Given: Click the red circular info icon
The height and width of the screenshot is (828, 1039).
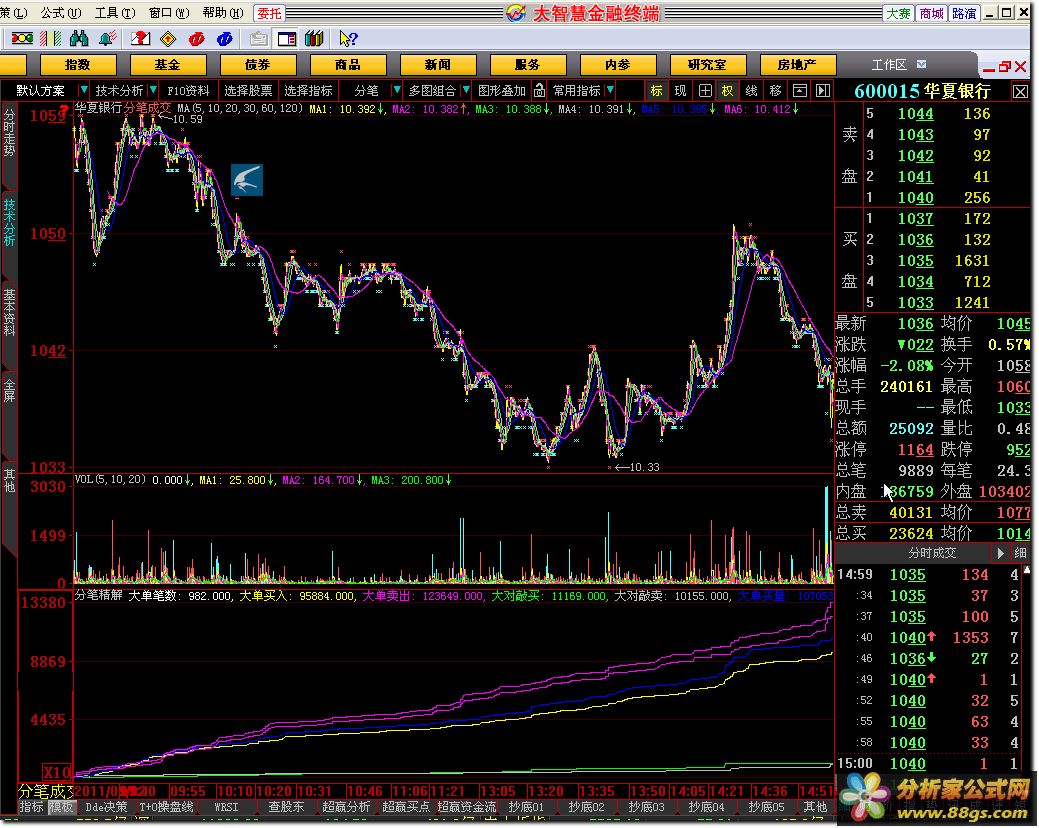Looking at the screenshot, I should [197, 39].
